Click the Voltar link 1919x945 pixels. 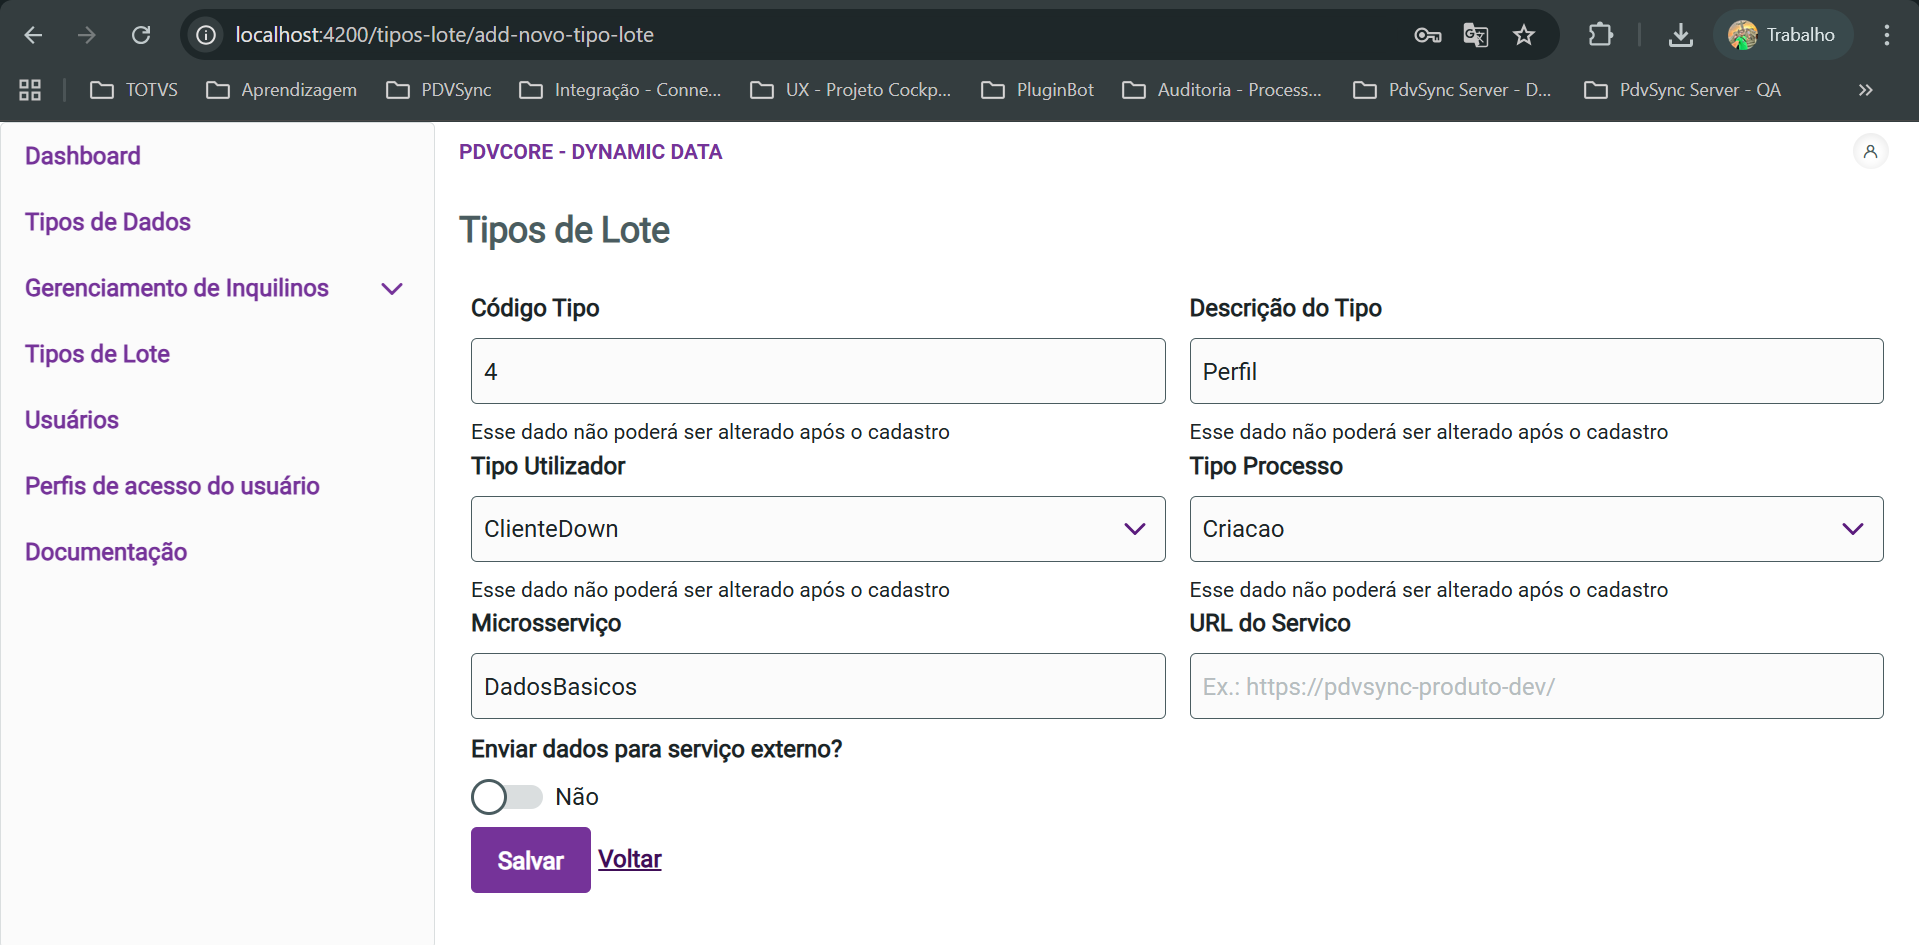click(x=629, y=860)
